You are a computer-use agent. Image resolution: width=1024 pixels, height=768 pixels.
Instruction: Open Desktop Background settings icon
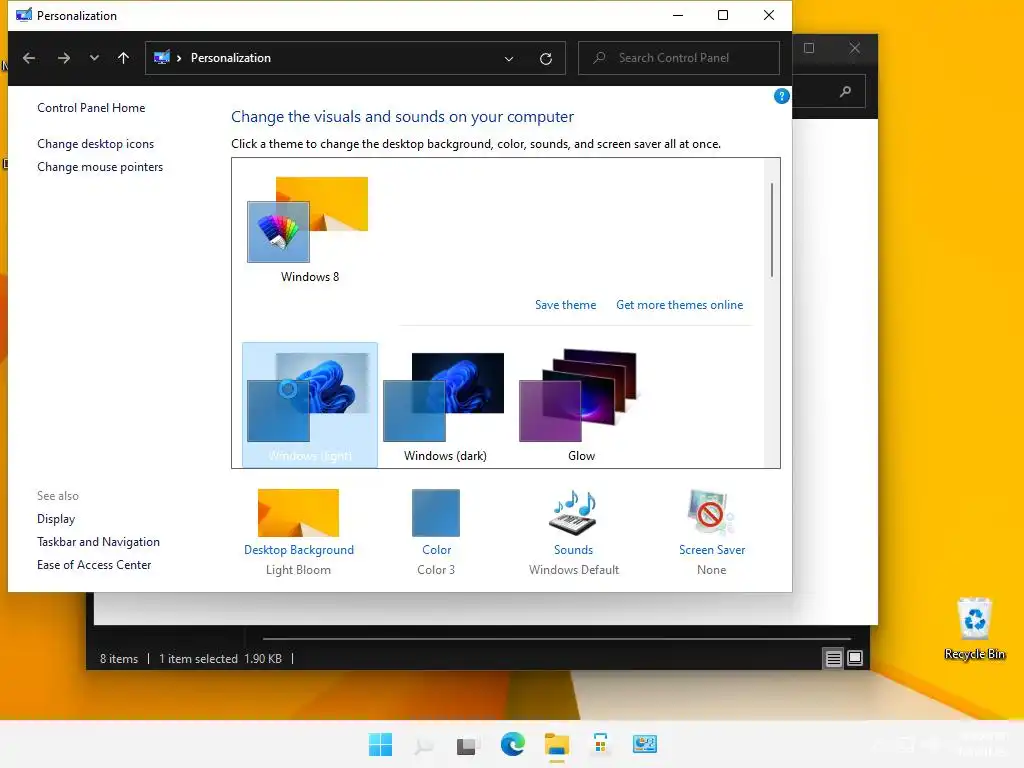click(298, 513)
